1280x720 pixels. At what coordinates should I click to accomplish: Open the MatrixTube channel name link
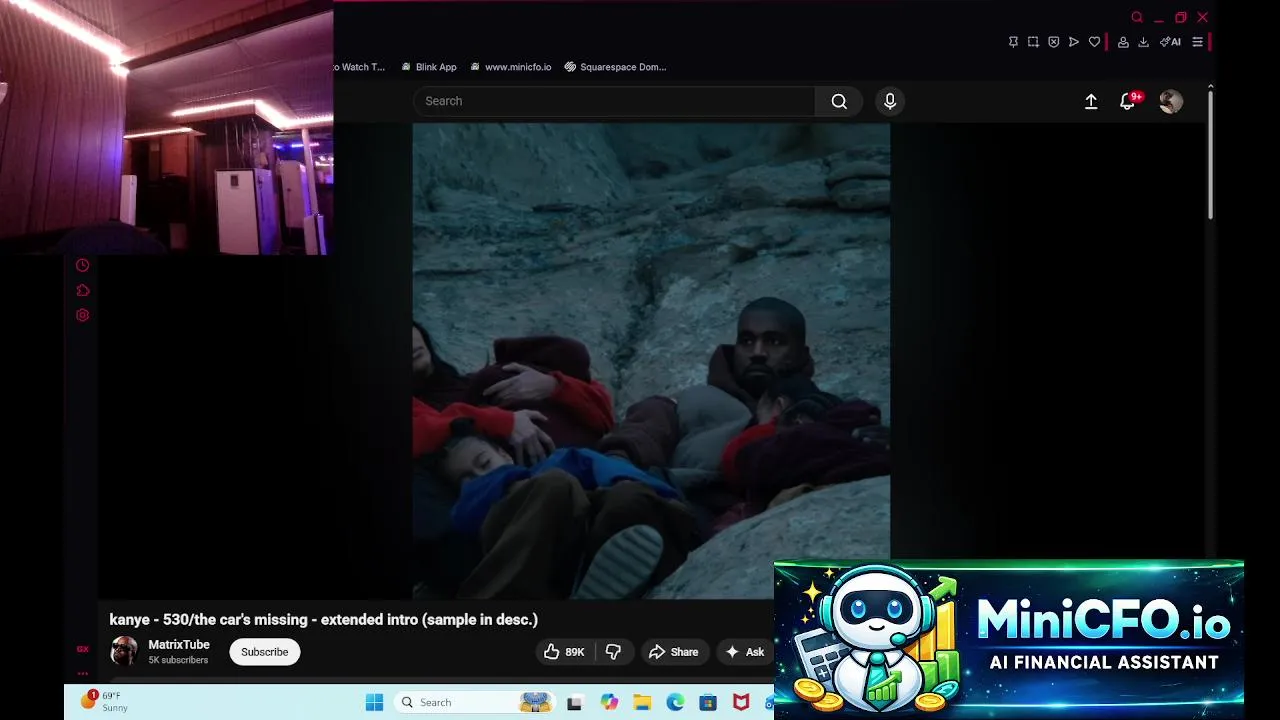pyautogui.click(x=179, y=645)
